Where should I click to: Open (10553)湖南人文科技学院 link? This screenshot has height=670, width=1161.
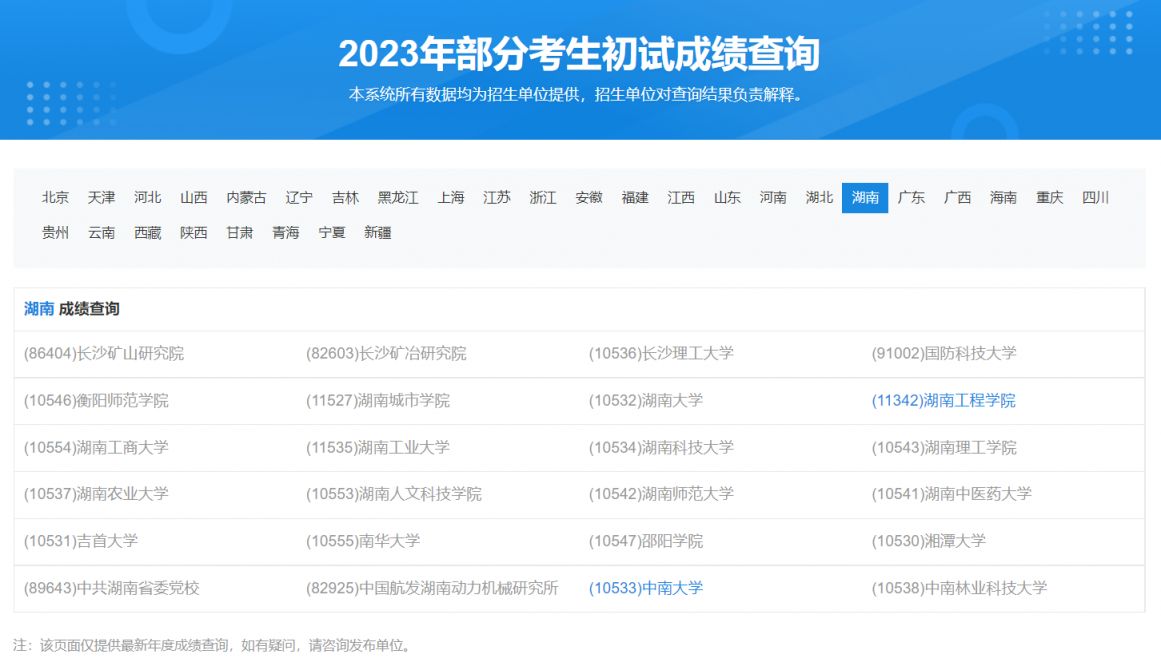pos(394,494)
